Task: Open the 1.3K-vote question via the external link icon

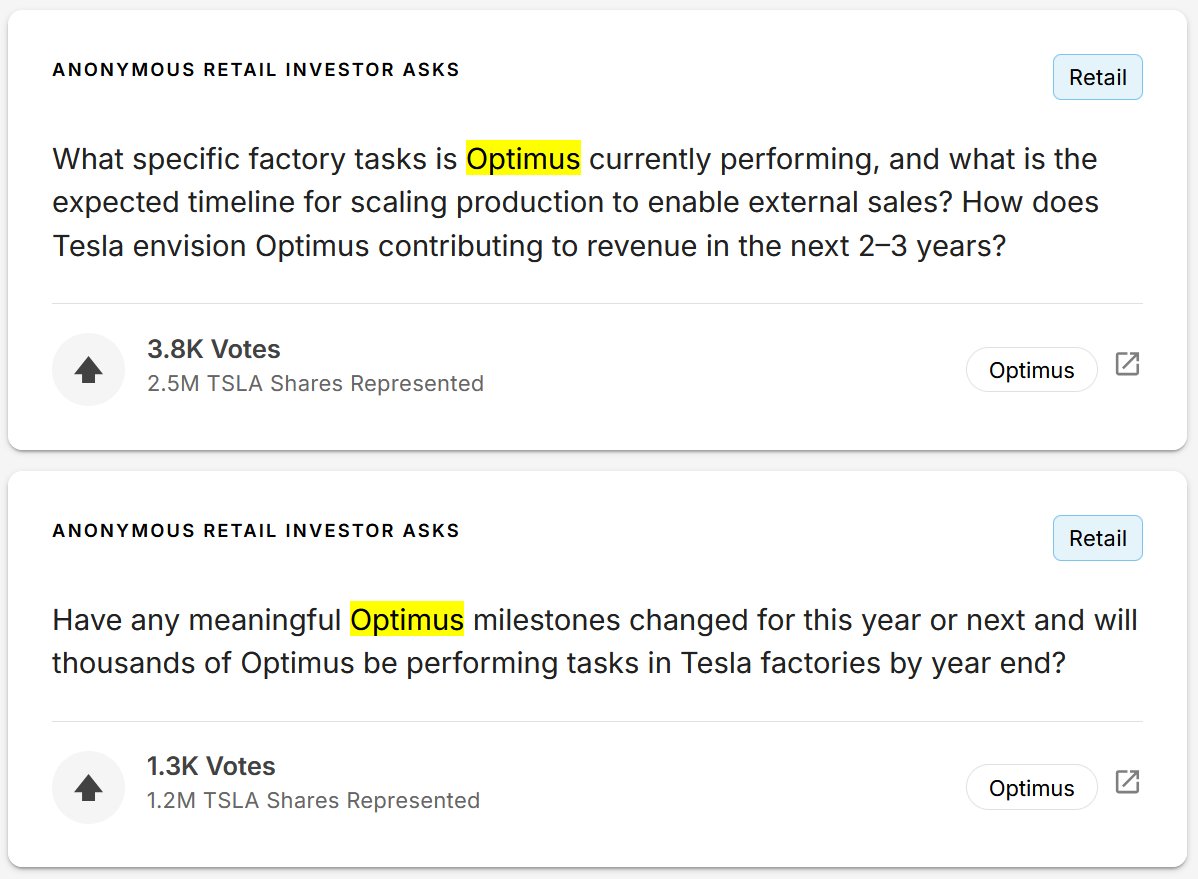Action: tap(1127, 782)
